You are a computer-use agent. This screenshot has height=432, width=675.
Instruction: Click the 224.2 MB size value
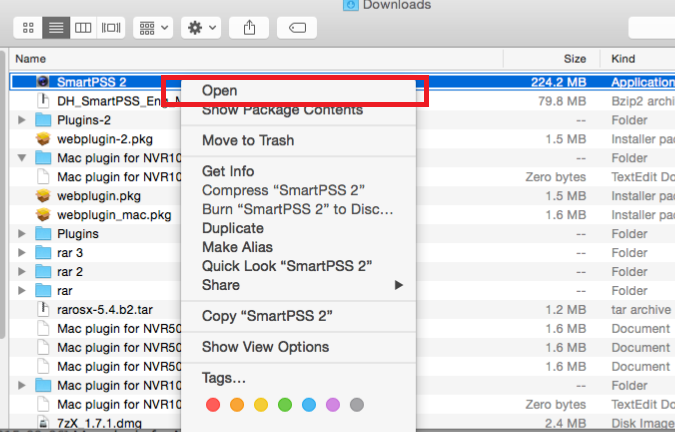coord(558,82)
